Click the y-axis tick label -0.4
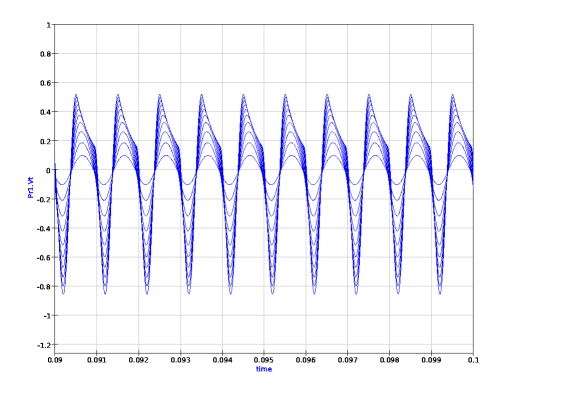The image size is (585, 413). pyautogui.click(x=44, y=228)
